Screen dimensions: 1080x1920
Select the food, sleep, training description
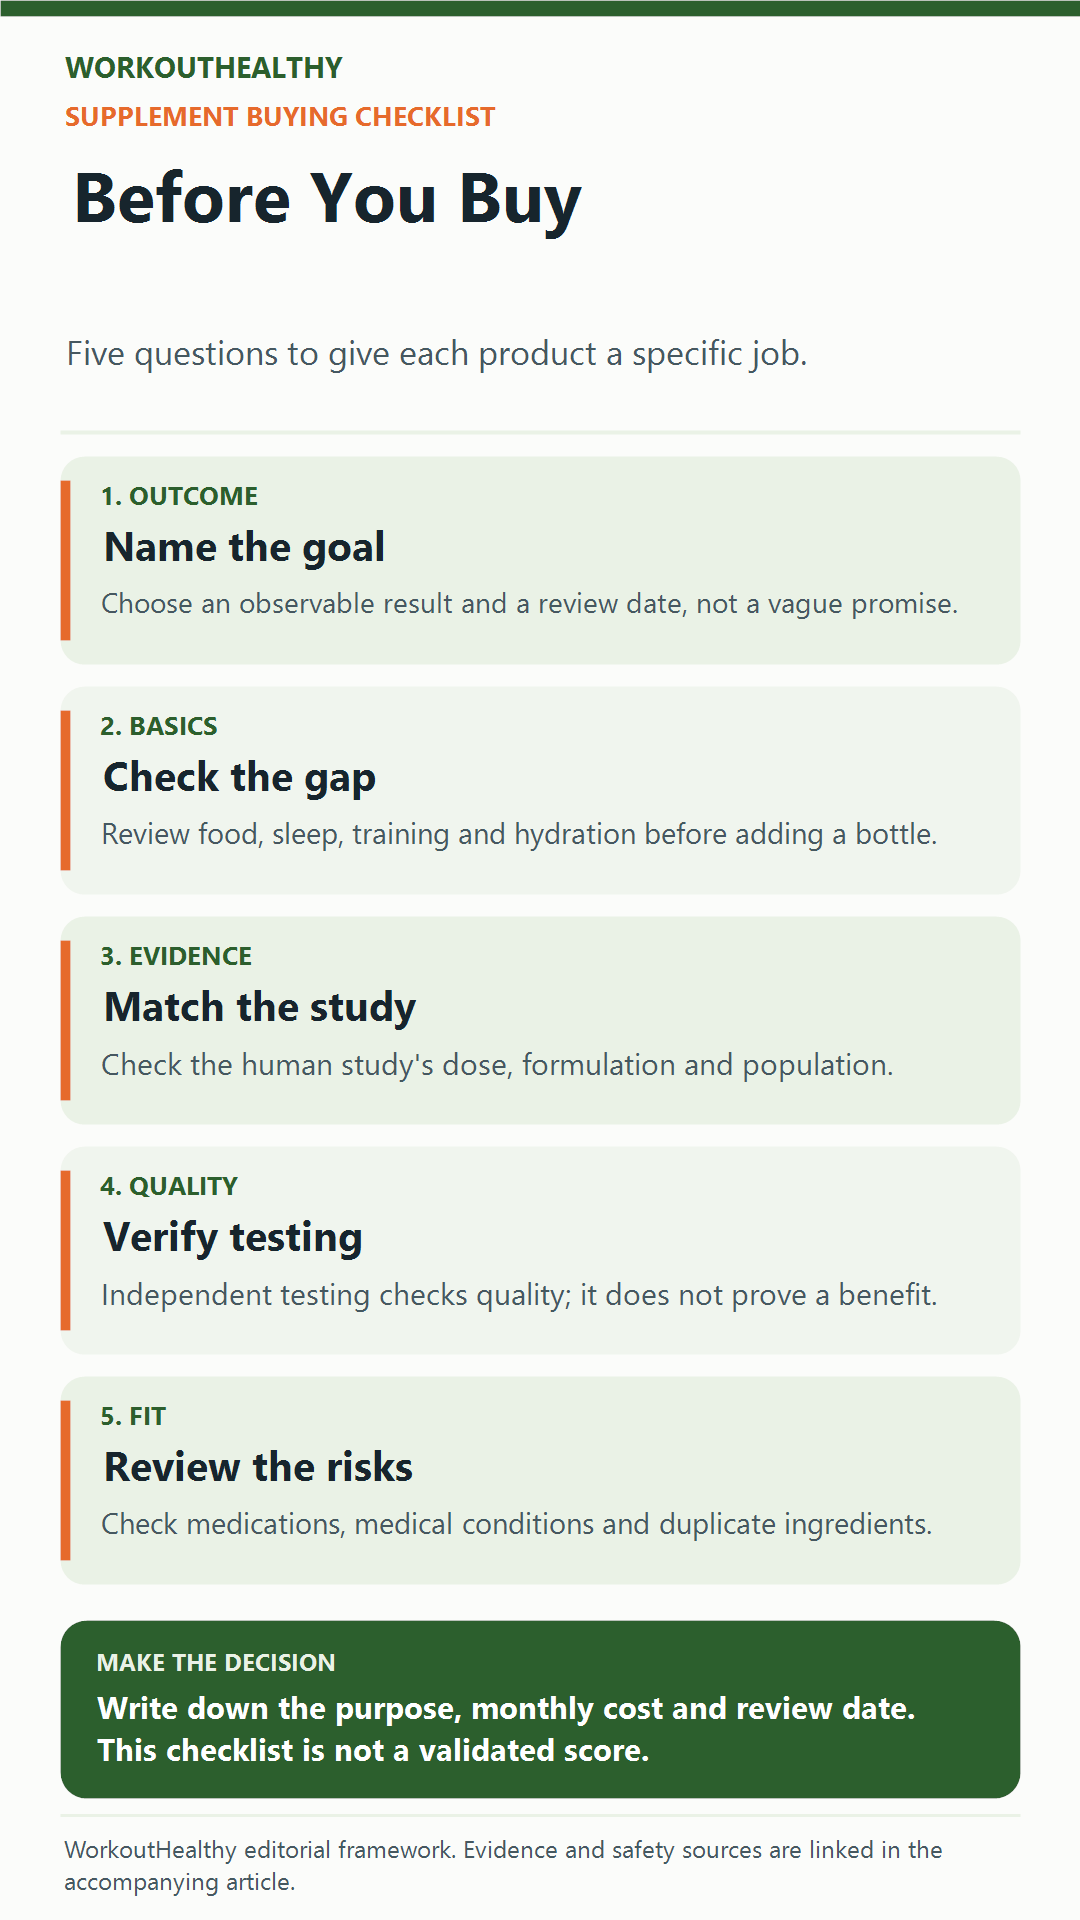pos(519,834)
